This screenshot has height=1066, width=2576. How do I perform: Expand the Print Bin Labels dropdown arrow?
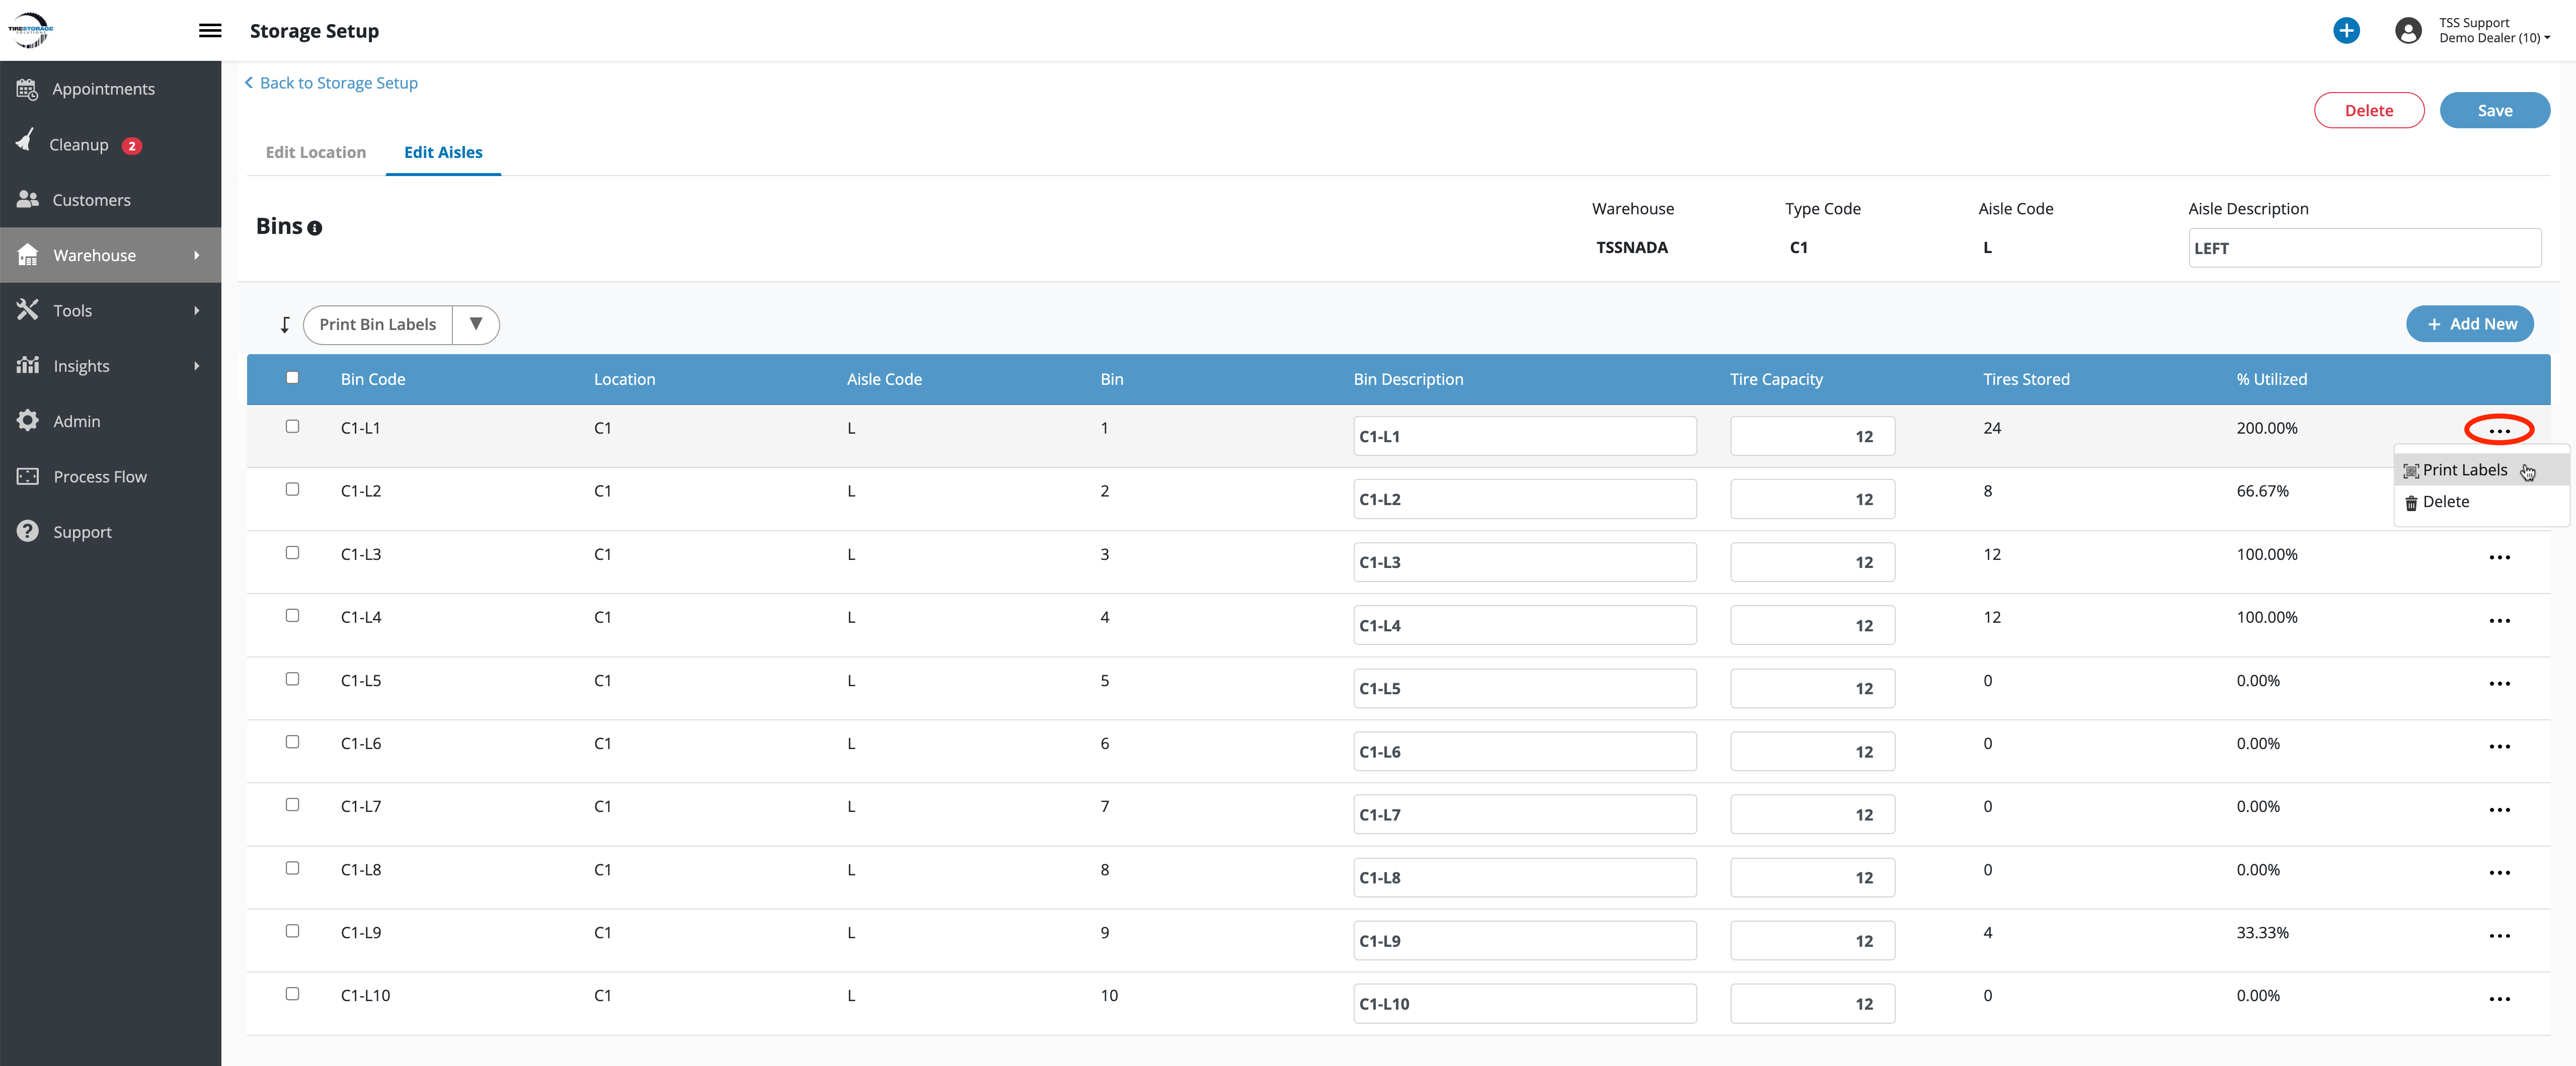[476, 324]
